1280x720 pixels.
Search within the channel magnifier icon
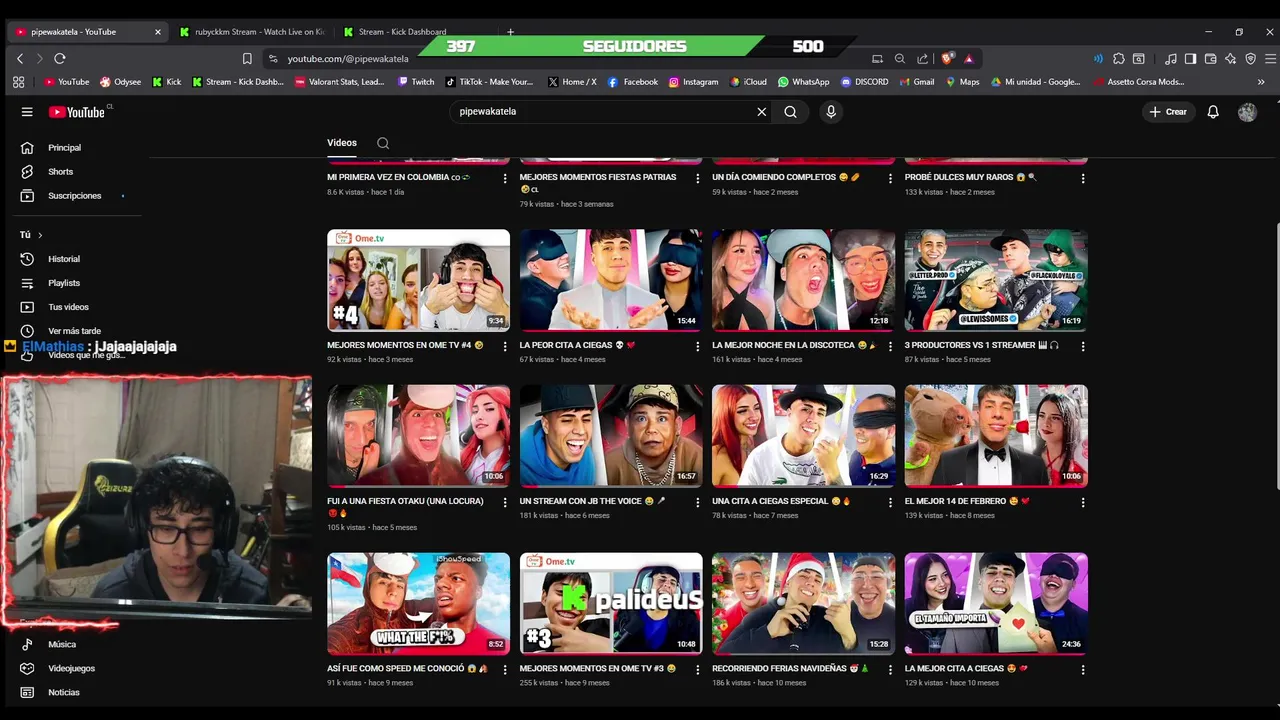(383, 143)
